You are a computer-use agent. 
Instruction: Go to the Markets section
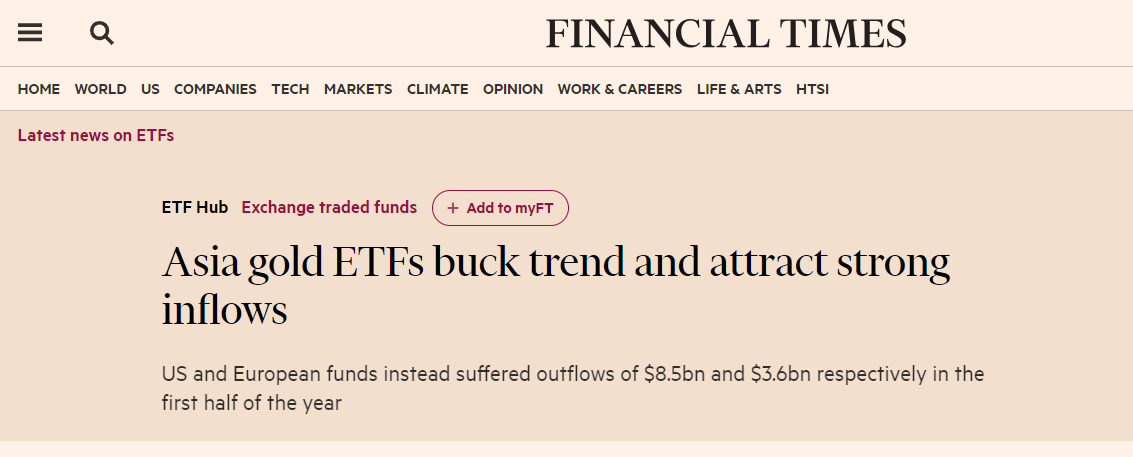tap(358, 89)
